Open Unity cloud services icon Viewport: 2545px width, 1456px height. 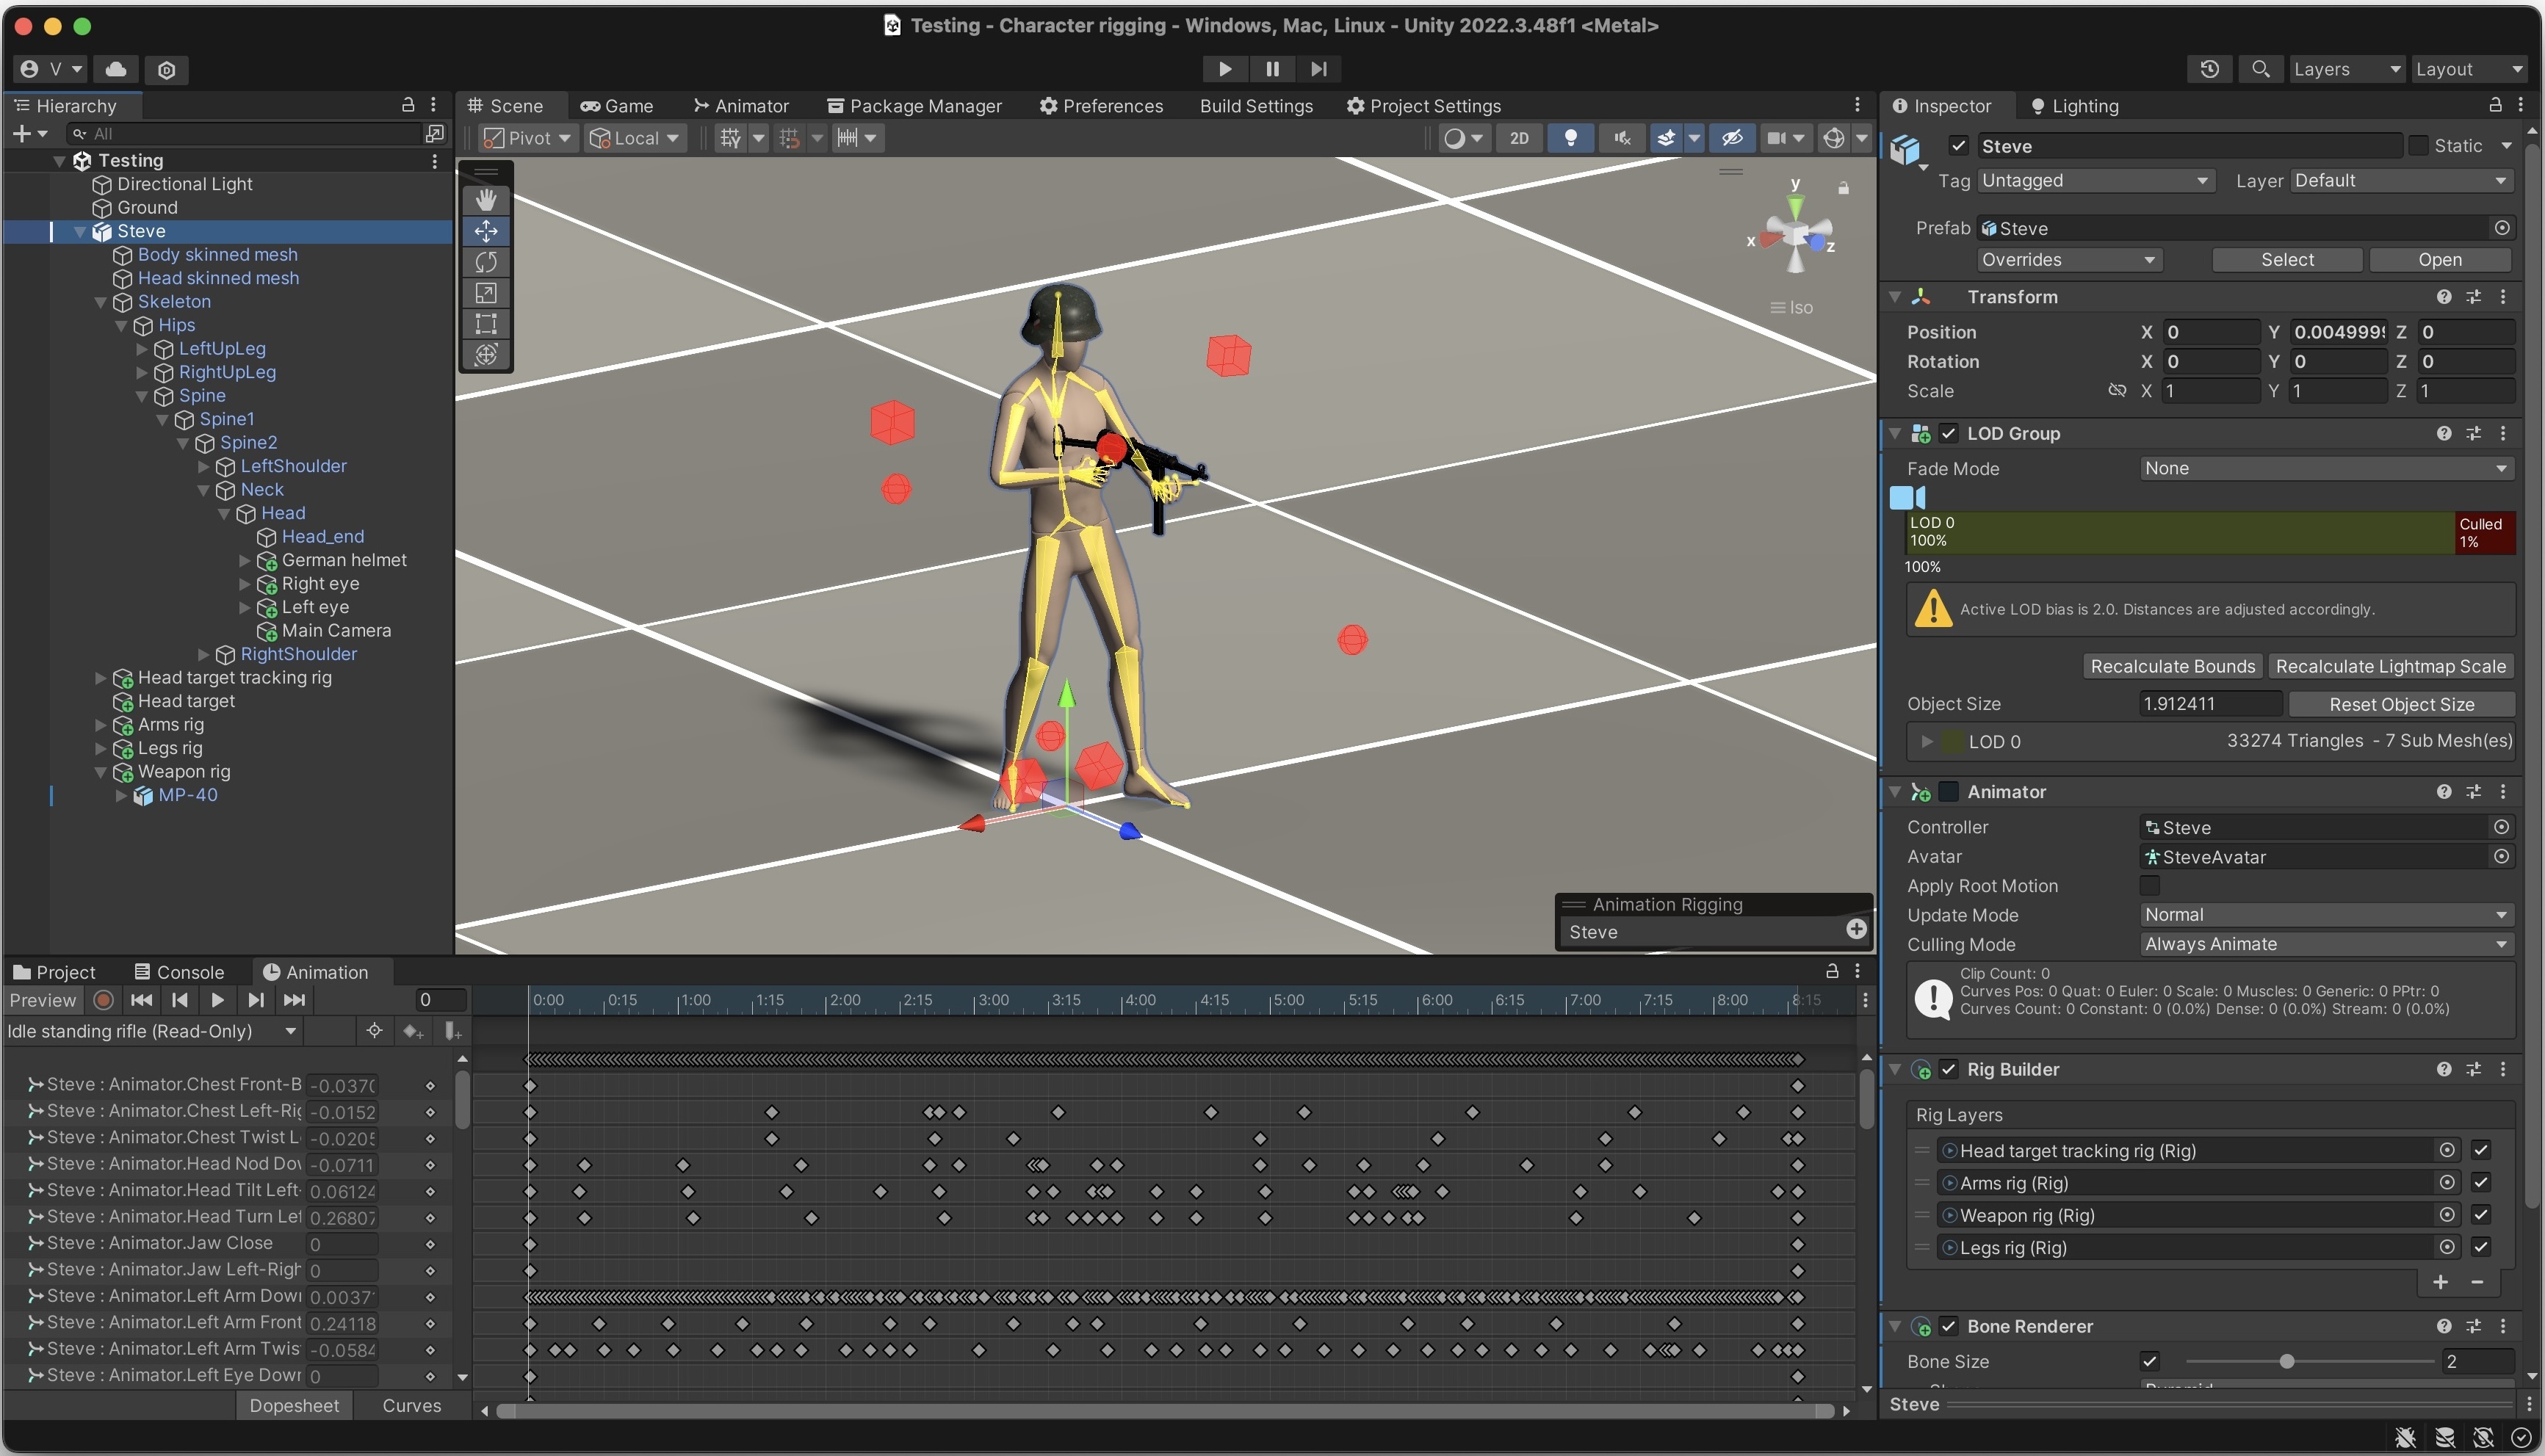(116, 69)
